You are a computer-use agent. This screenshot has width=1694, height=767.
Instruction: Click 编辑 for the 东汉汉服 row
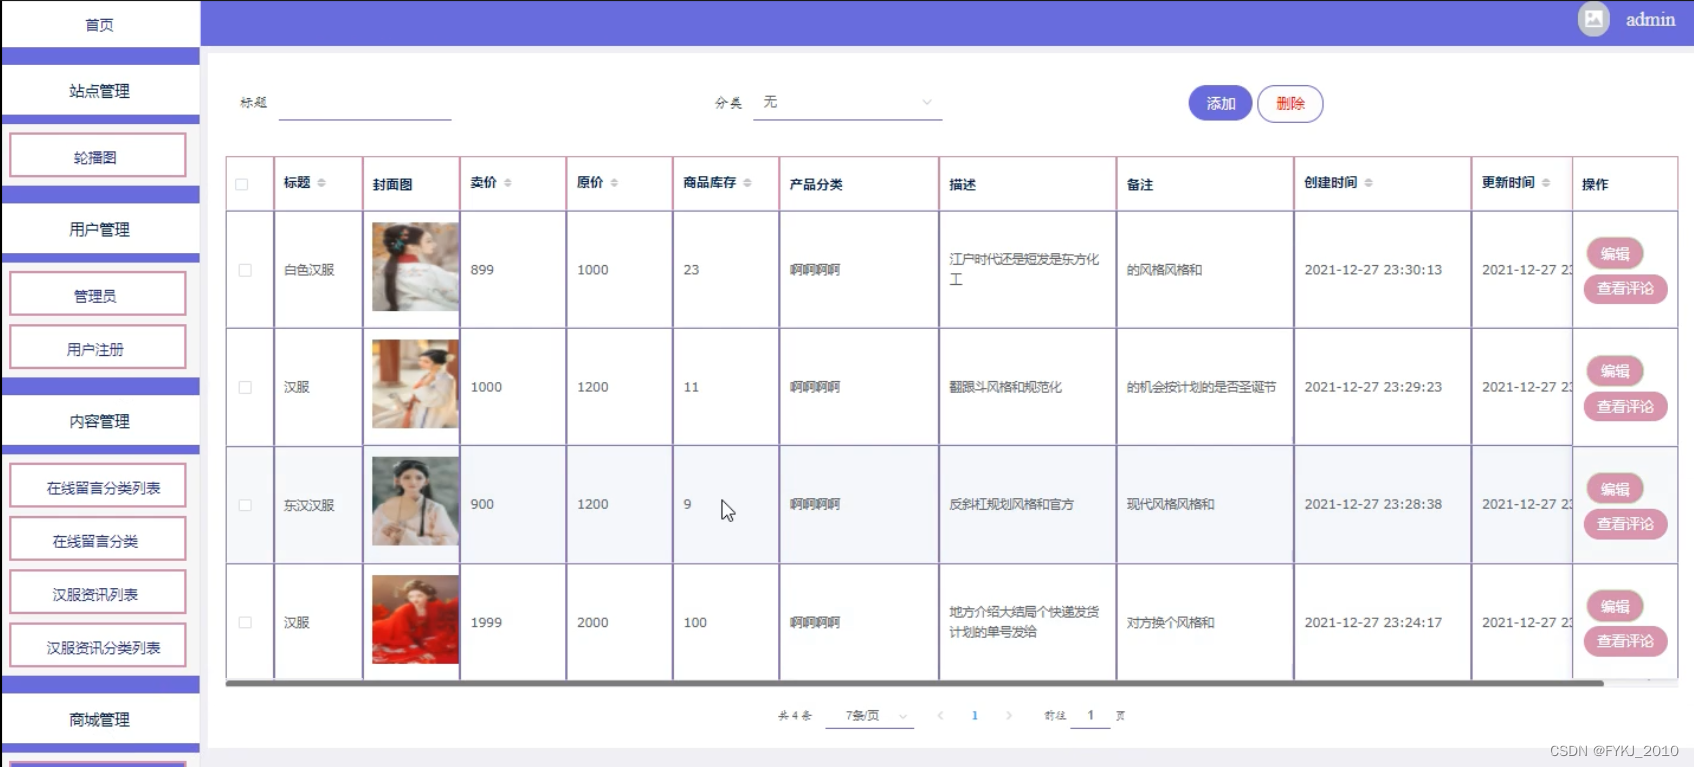point(1615,489)
